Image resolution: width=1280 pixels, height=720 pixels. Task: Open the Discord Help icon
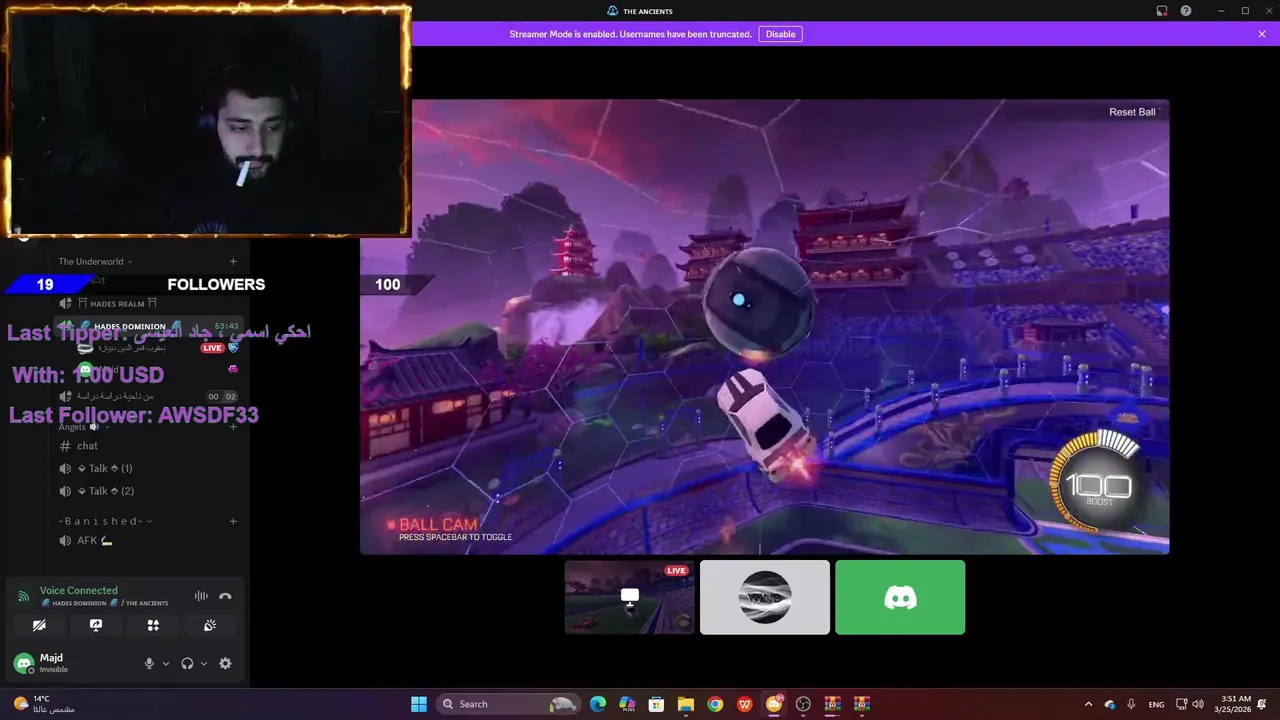pos(1186,11)
